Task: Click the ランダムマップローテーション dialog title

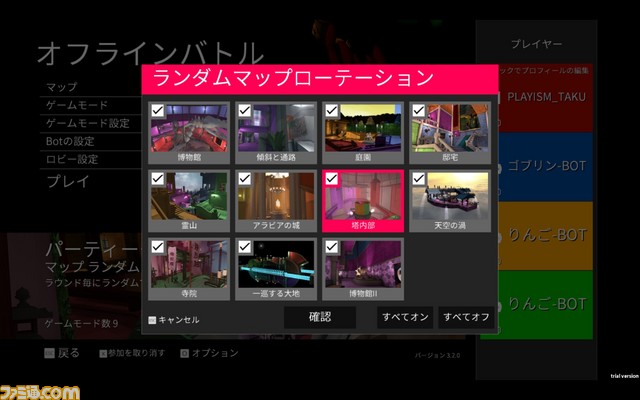Action: tap(293, 78)
